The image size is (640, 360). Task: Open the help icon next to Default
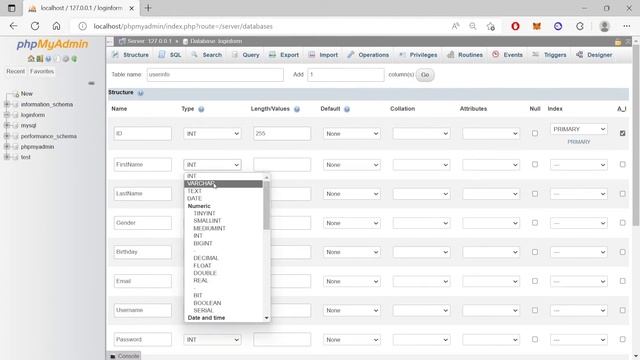[347, 109]
